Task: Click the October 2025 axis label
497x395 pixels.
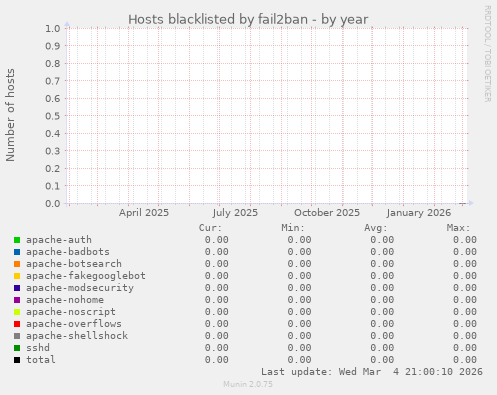Action: 327,213
